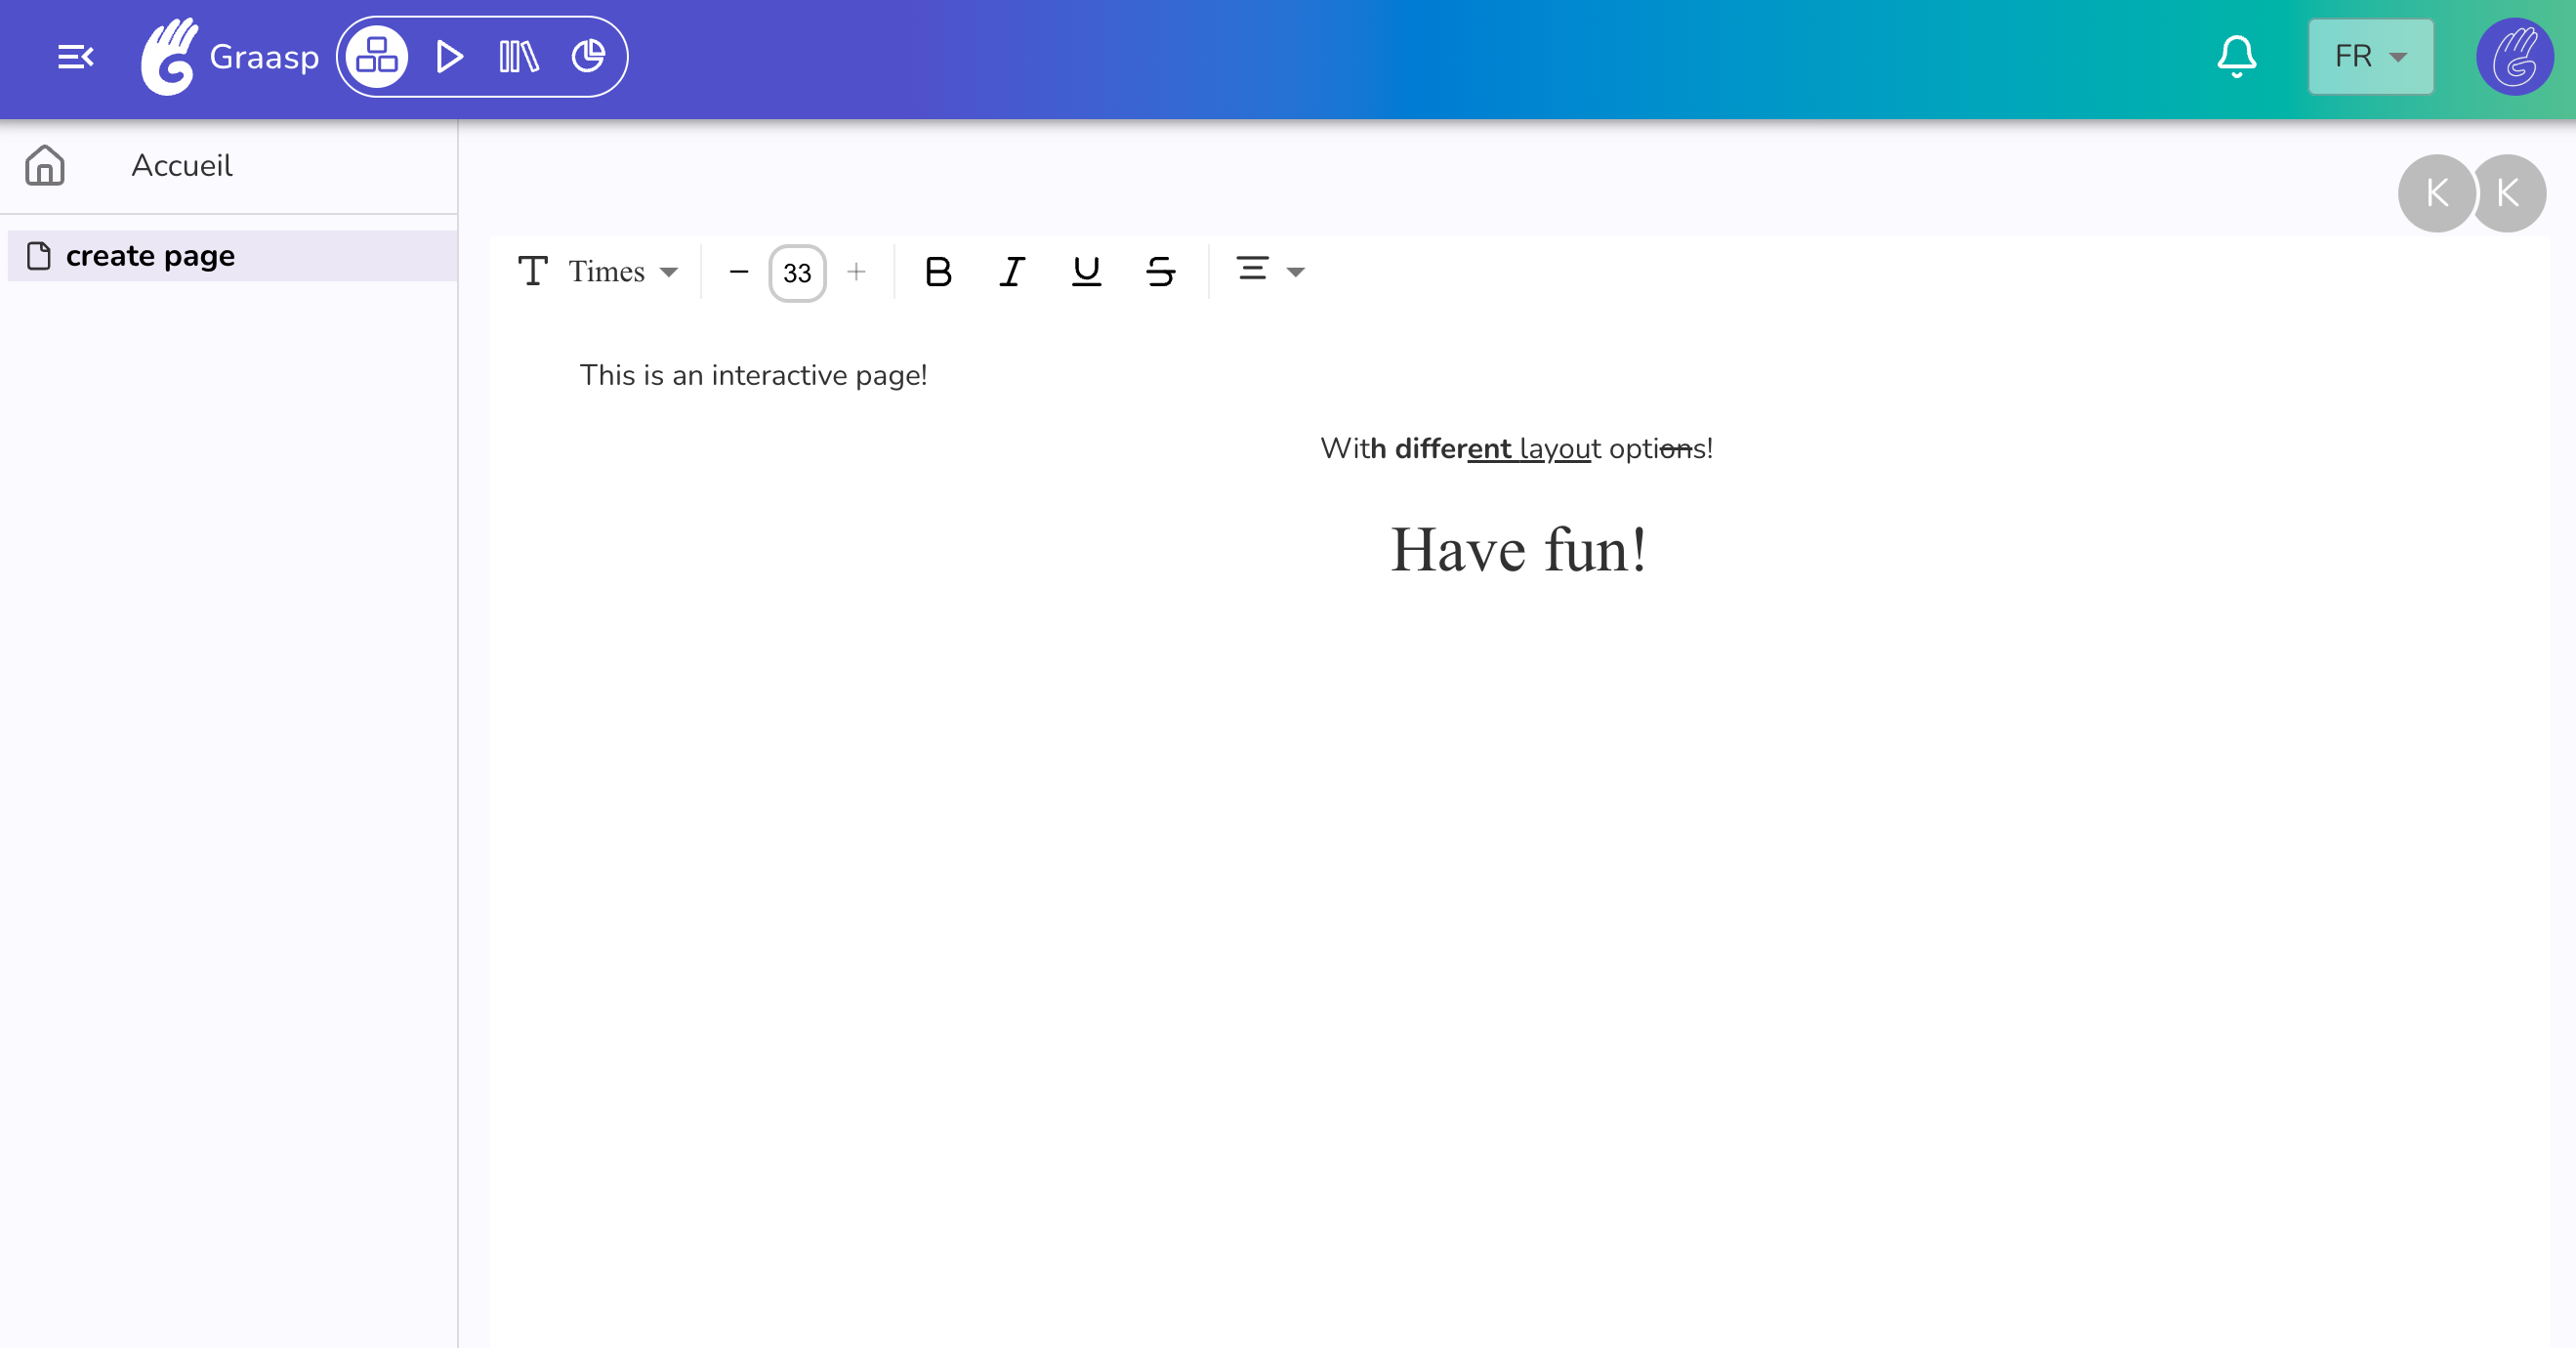Open the user avatar menu
2576x1348 pixels.
click(2514, 57)
